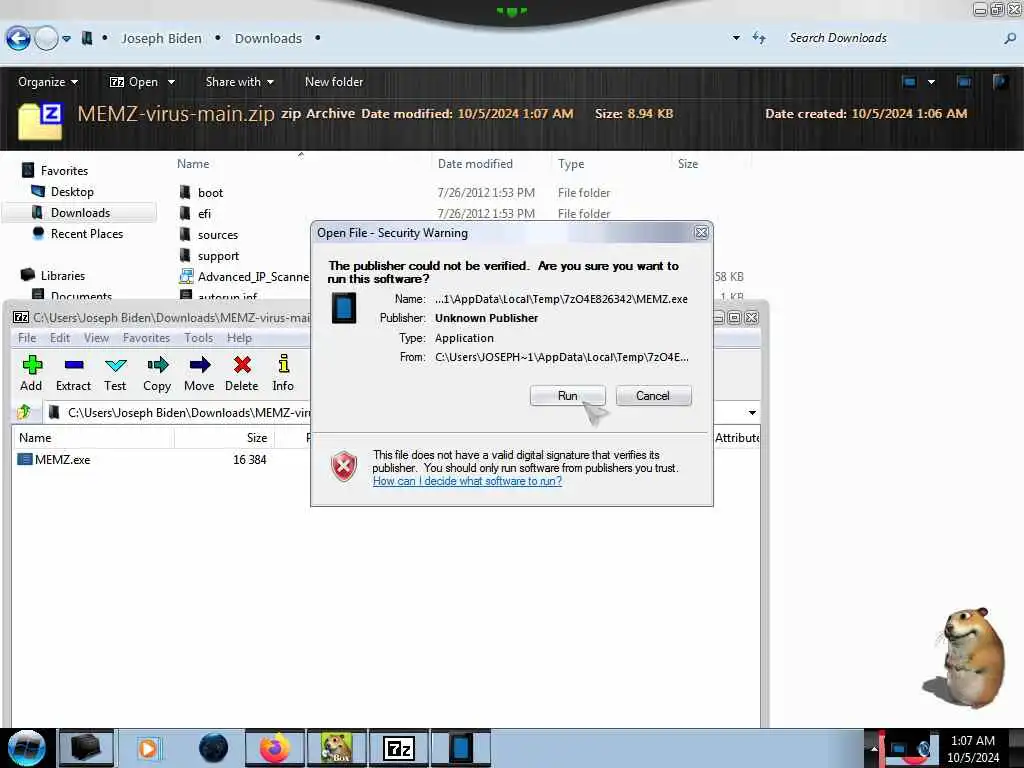1024x768 pixels.
Task: Sort 7-Zip list by Size column
Action: point(257,438)
